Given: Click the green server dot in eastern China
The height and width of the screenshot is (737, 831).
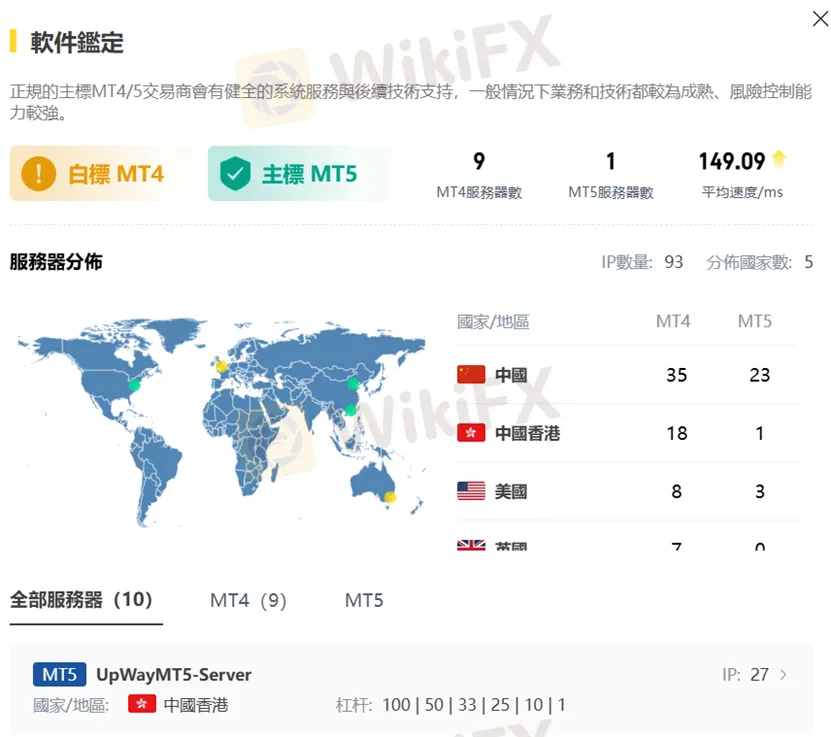Looking at the screenshot, I should pos(353,383).
